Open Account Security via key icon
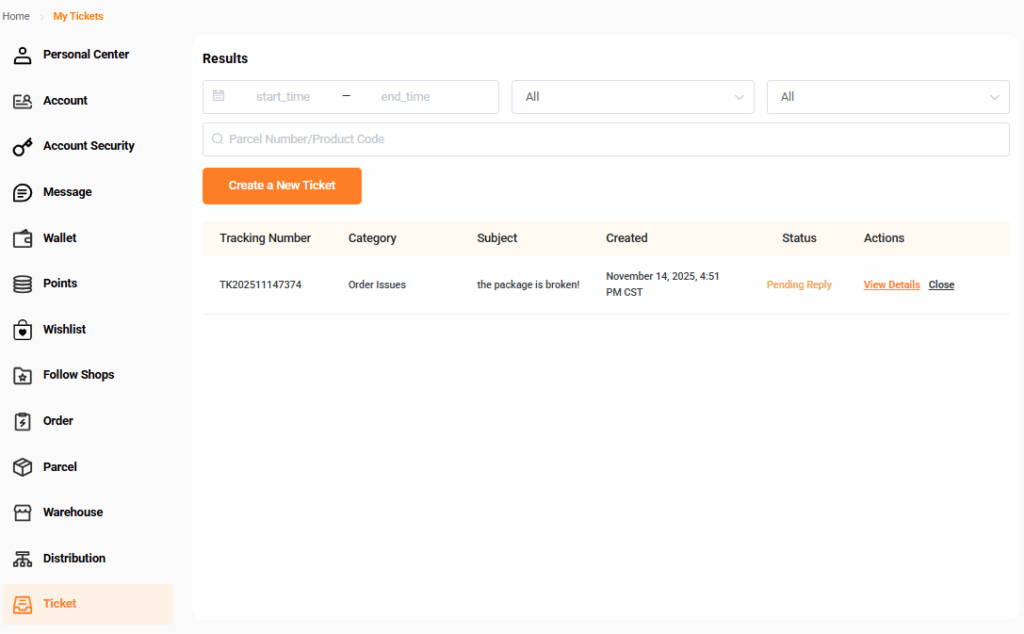Viewport: 1024px width, 634px height. point(22,147)
